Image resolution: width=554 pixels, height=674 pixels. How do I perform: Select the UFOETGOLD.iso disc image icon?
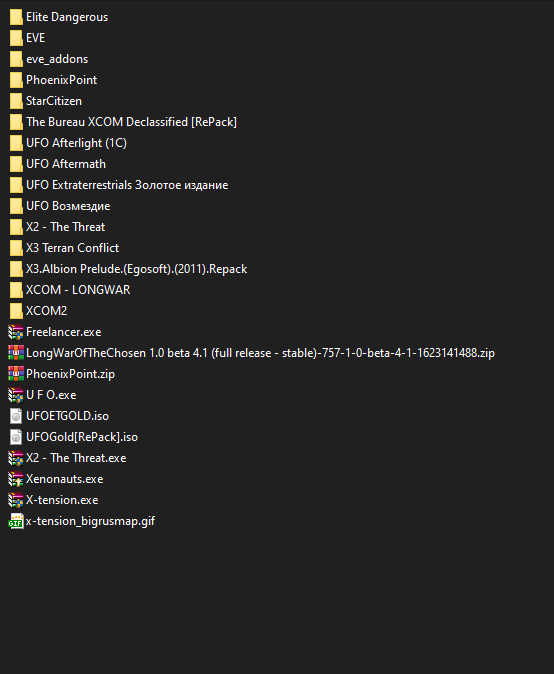[x=15, y=416]
